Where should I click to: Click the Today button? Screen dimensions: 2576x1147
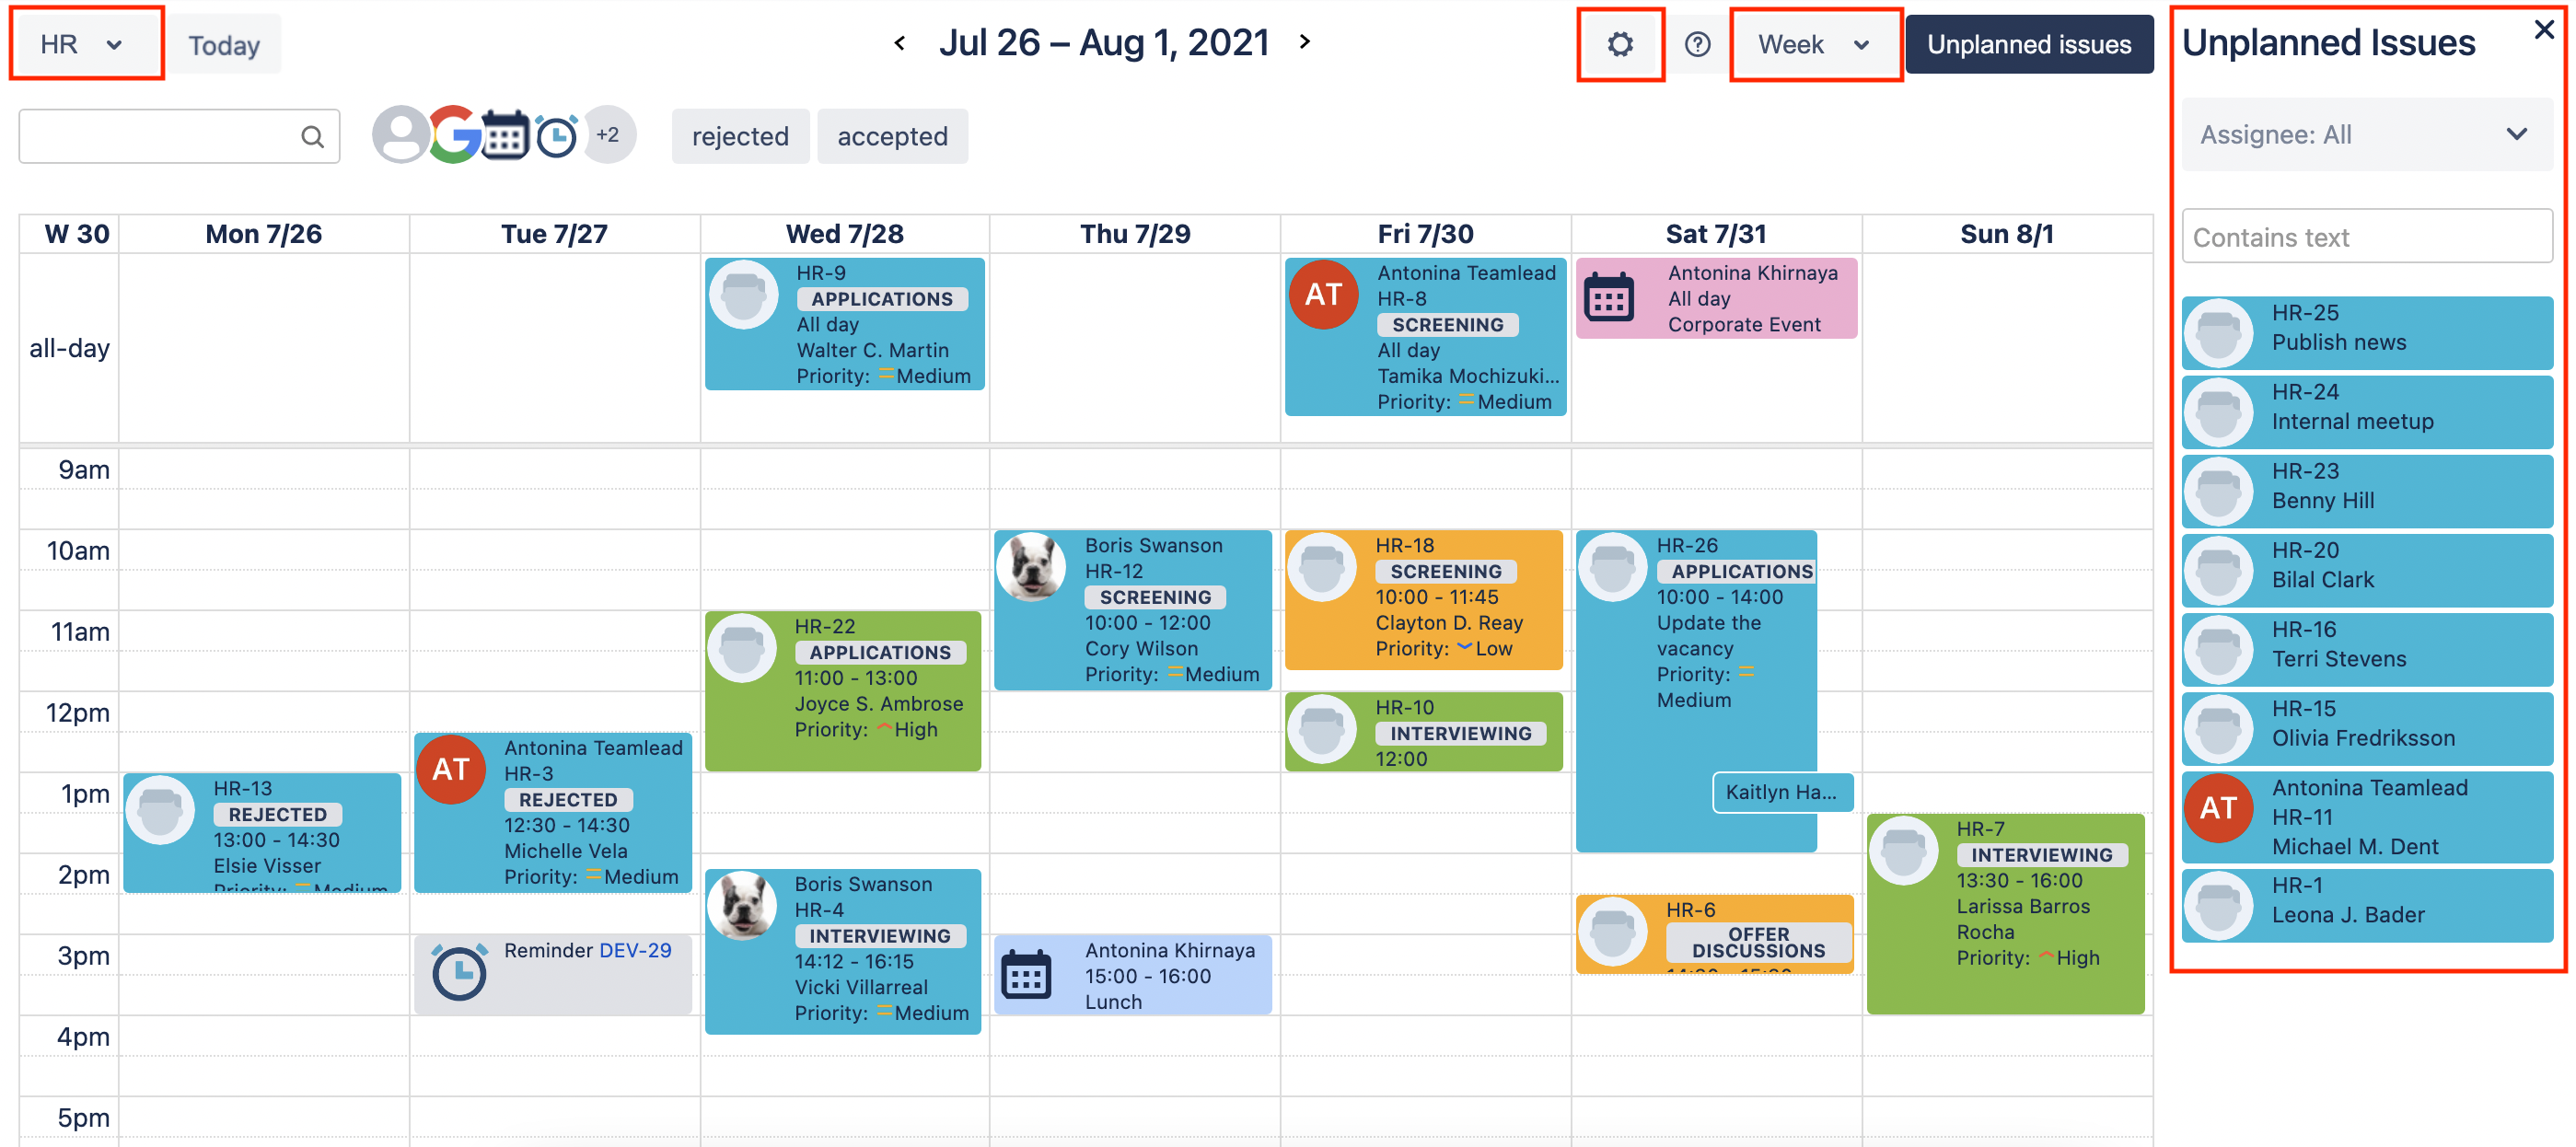[224, 46]
